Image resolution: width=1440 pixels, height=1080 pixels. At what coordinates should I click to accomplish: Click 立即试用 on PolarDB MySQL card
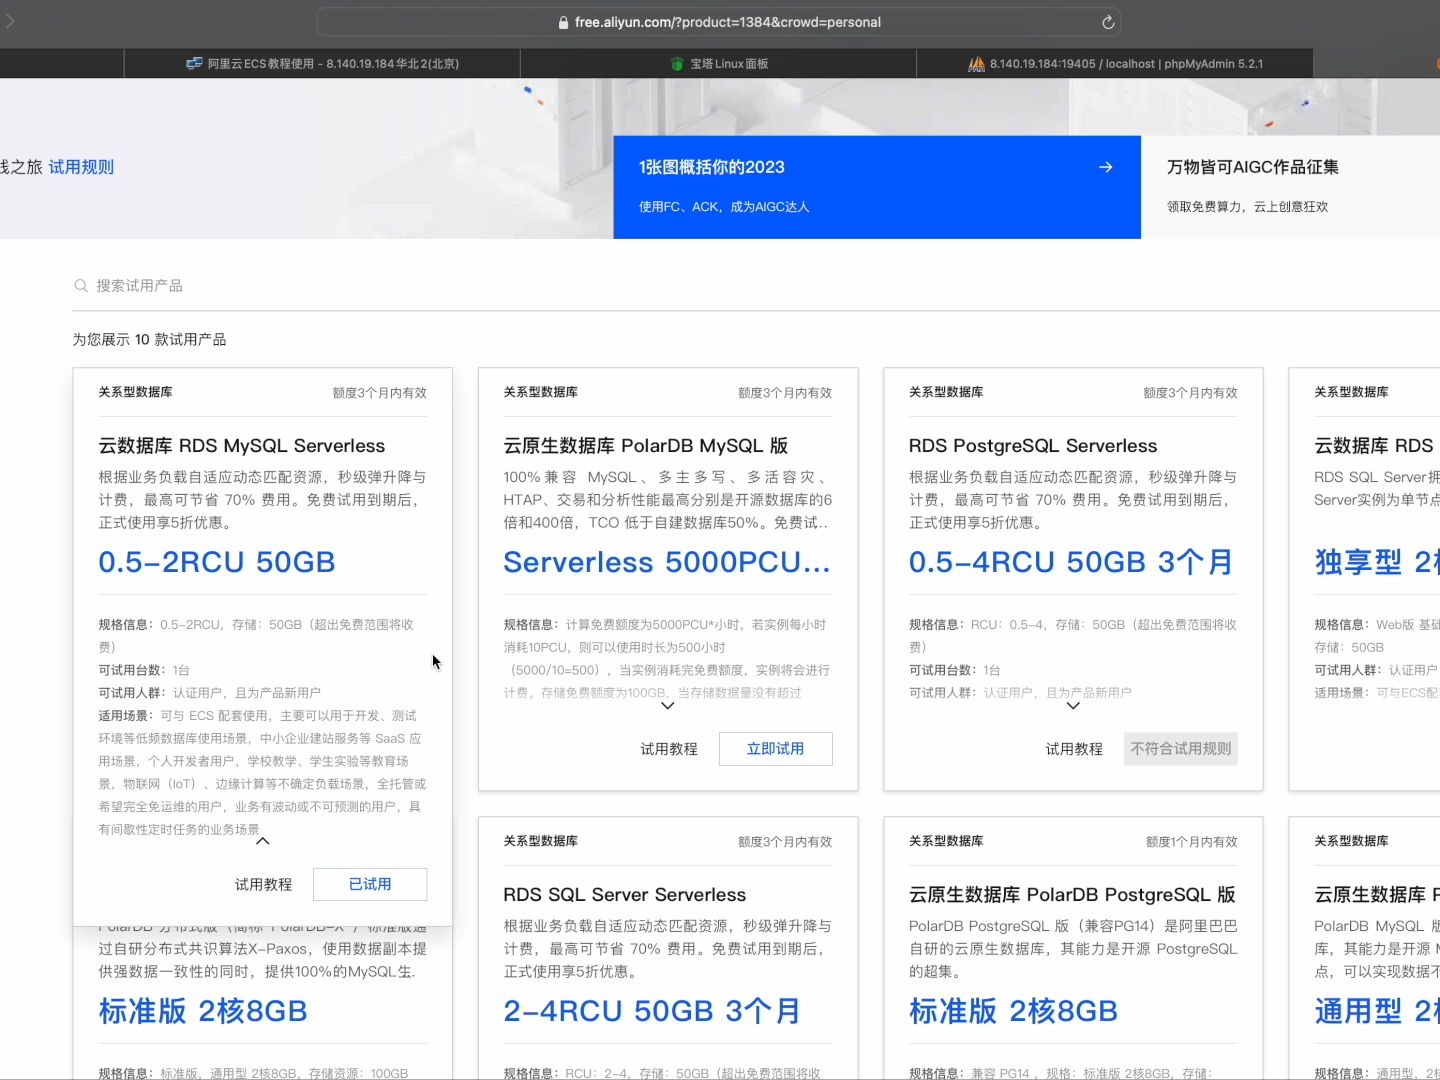(775, 749)
